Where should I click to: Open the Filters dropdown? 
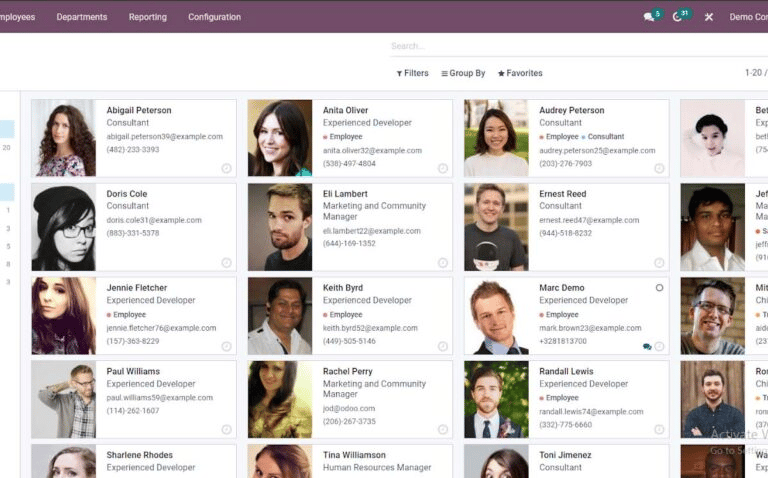point(412,73)
